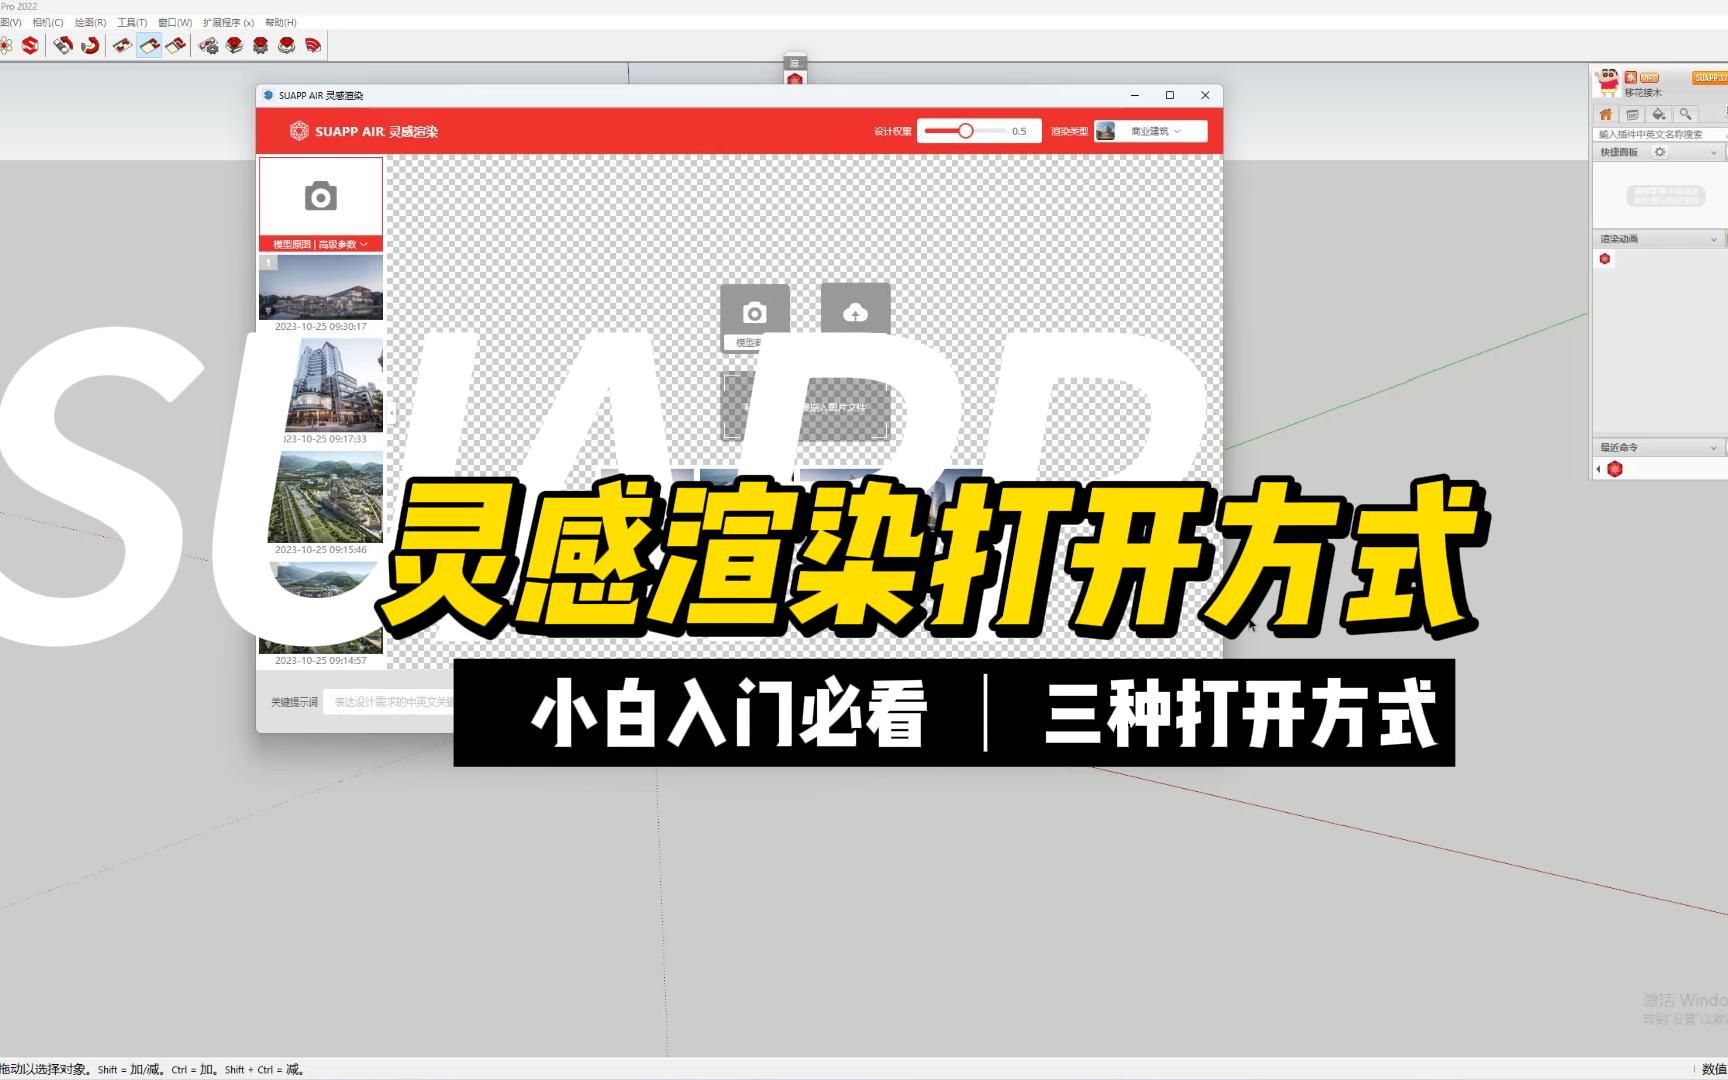
Task: Click the gear icon next to 快捷面板
Action: tap(1659, 152)
